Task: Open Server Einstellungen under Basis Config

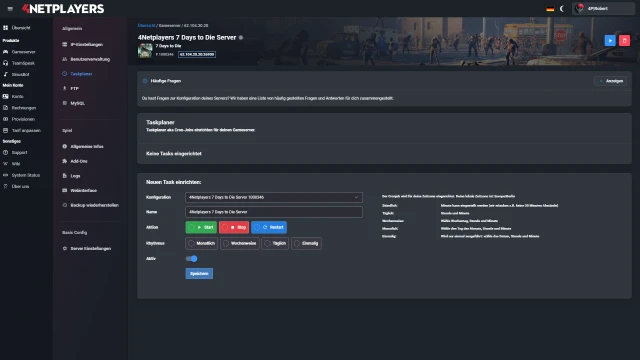Action: [87, 249]
